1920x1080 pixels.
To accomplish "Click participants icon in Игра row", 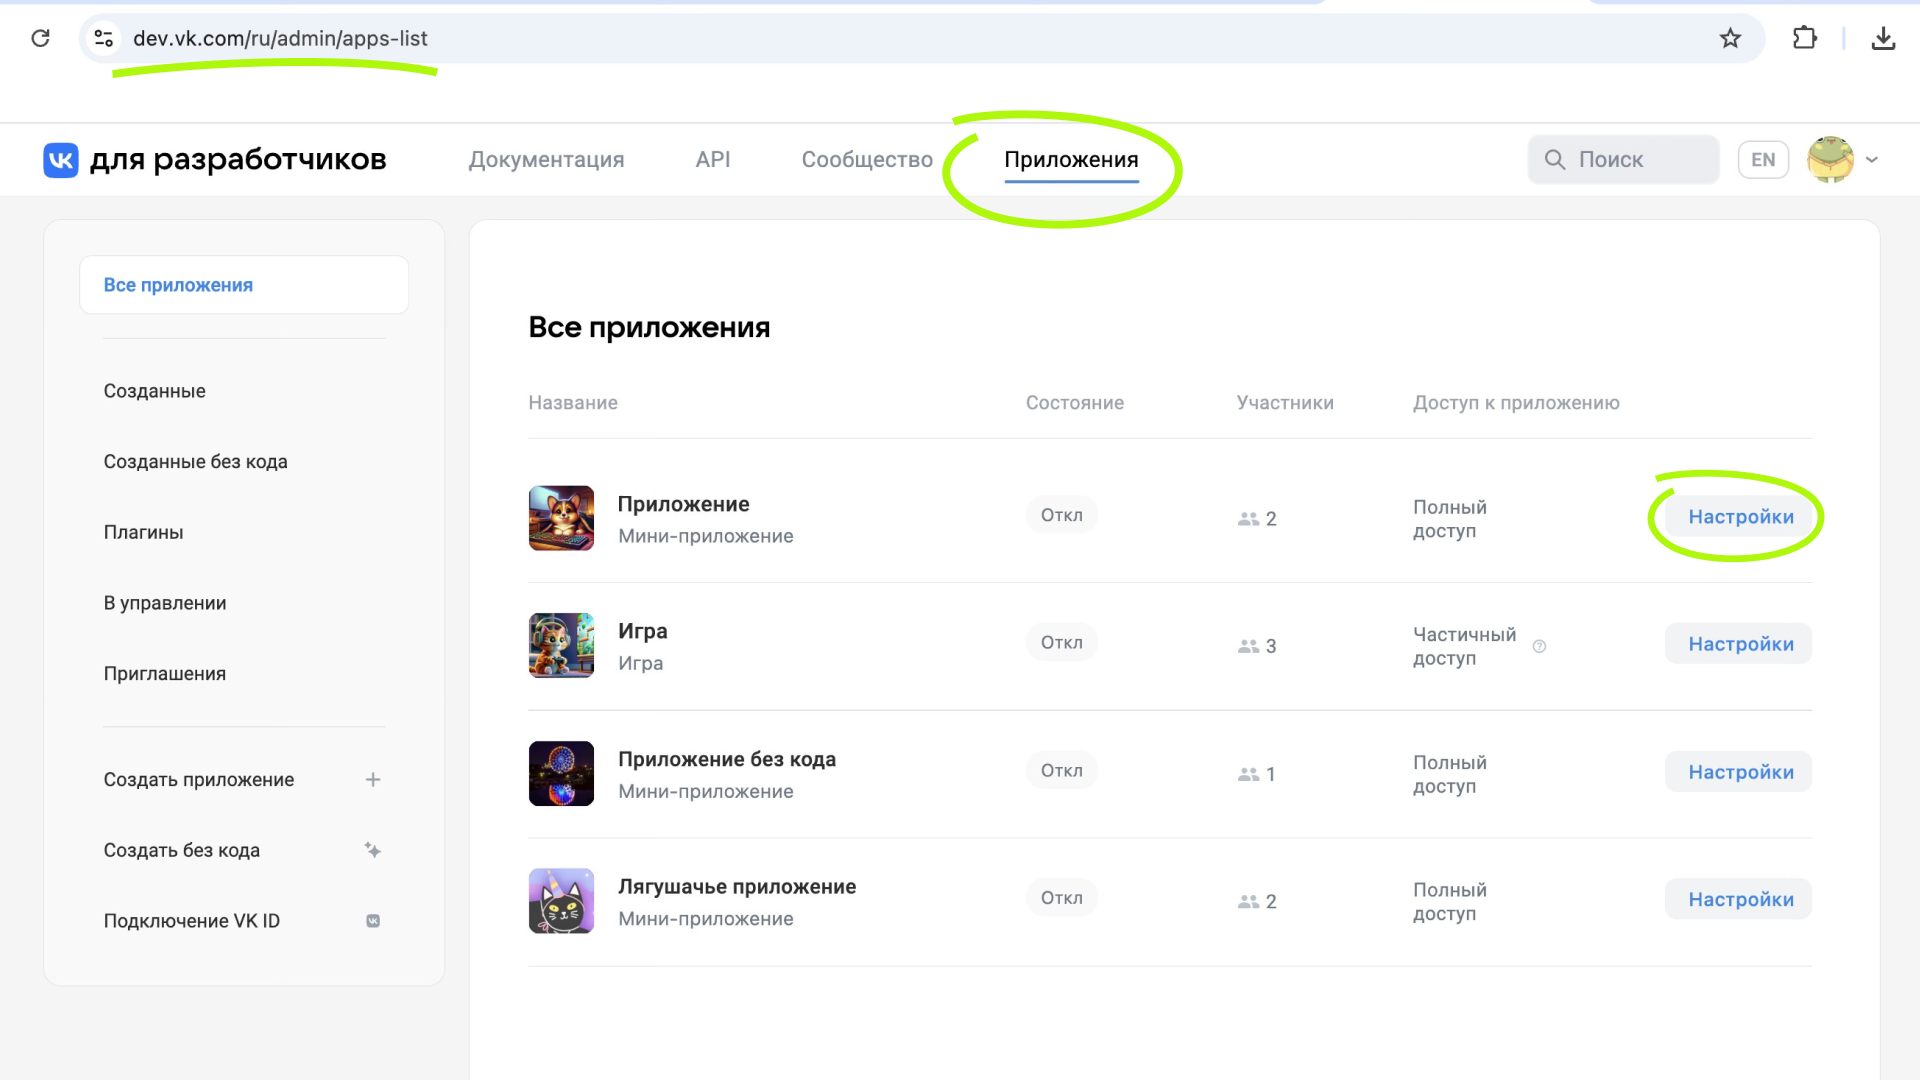I will 1248,646.
